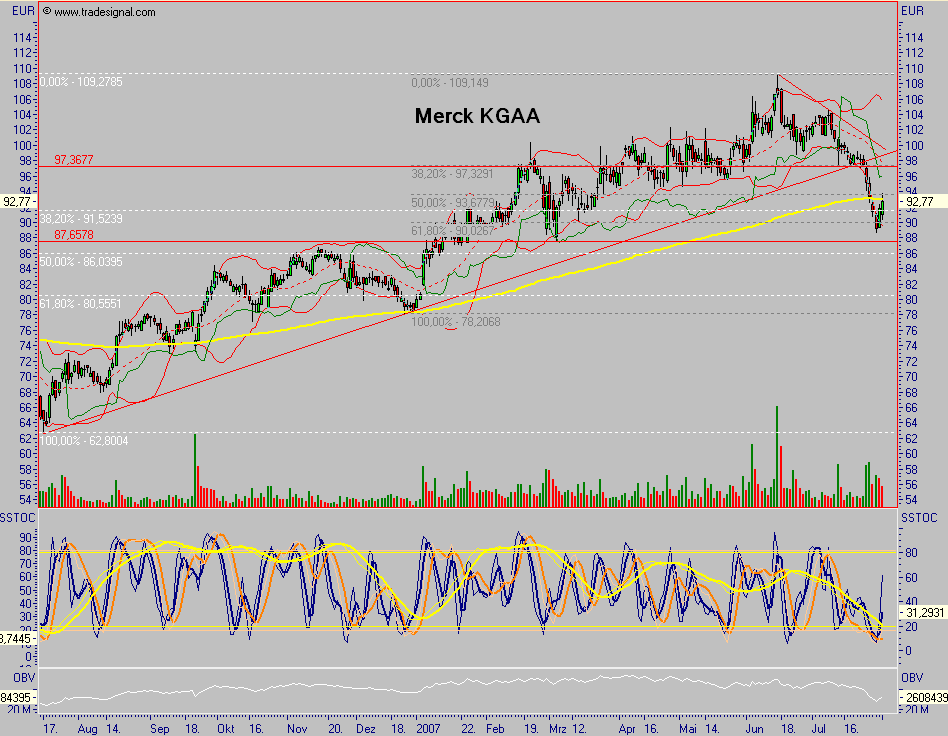948x736 pixels.
Task: Click the "38,20% - 91,5239" retracement label
Action: point(81,219)
